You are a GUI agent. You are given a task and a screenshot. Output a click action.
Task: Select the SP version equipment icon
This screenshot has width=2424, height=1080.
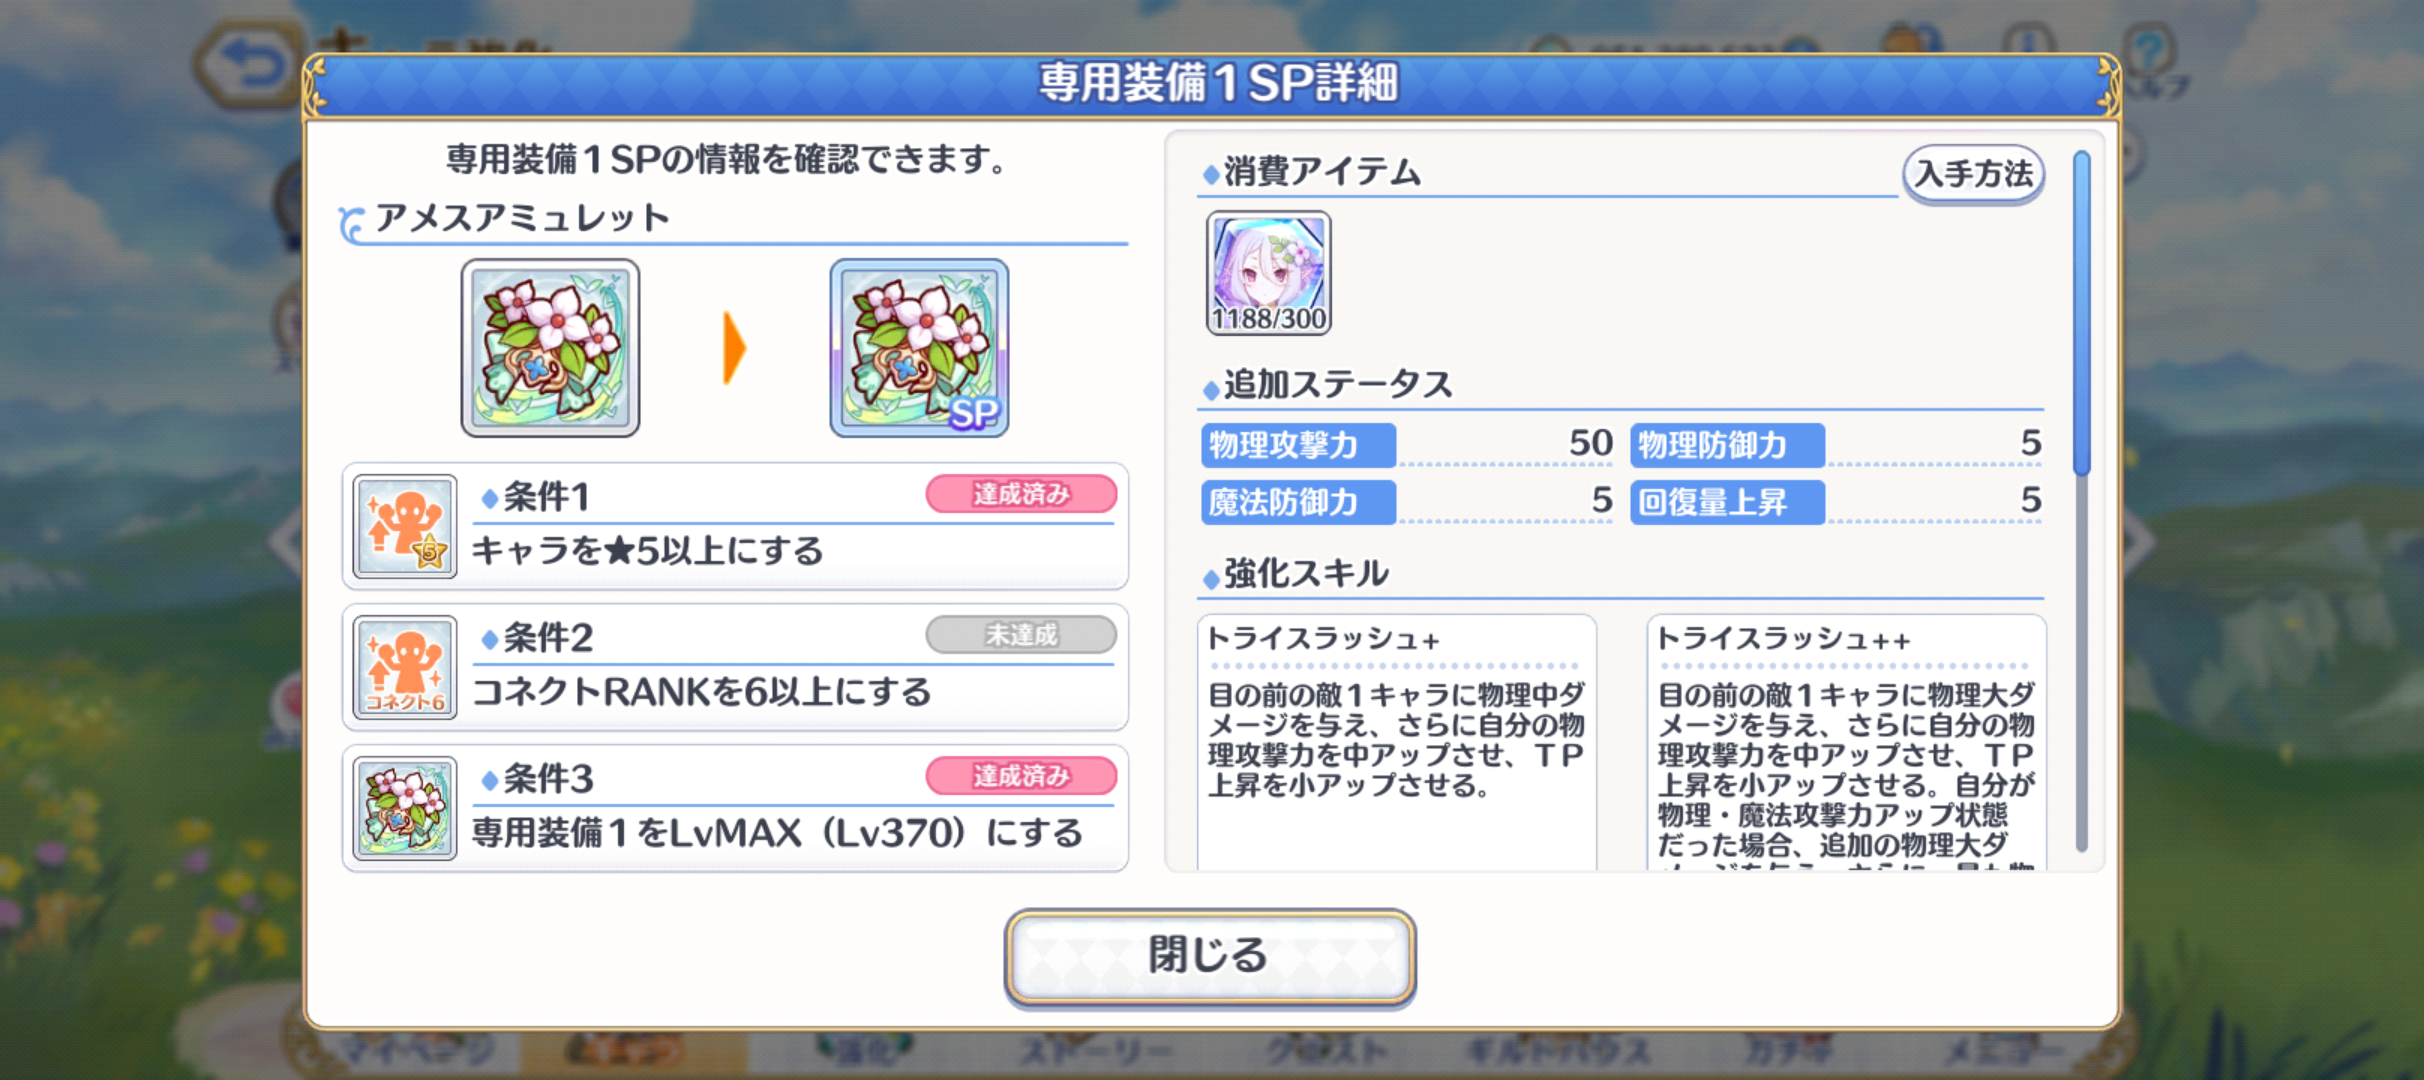[x=919, y=348]
